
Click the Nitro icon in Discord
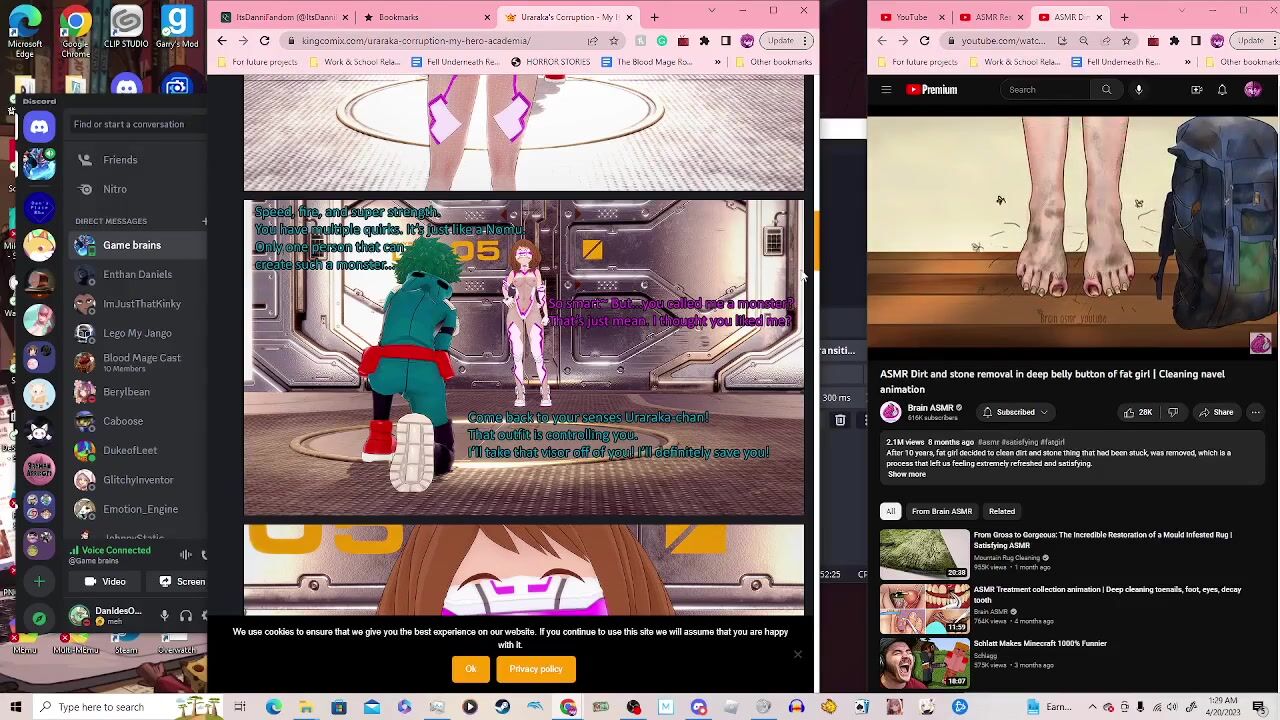[86, 189]
